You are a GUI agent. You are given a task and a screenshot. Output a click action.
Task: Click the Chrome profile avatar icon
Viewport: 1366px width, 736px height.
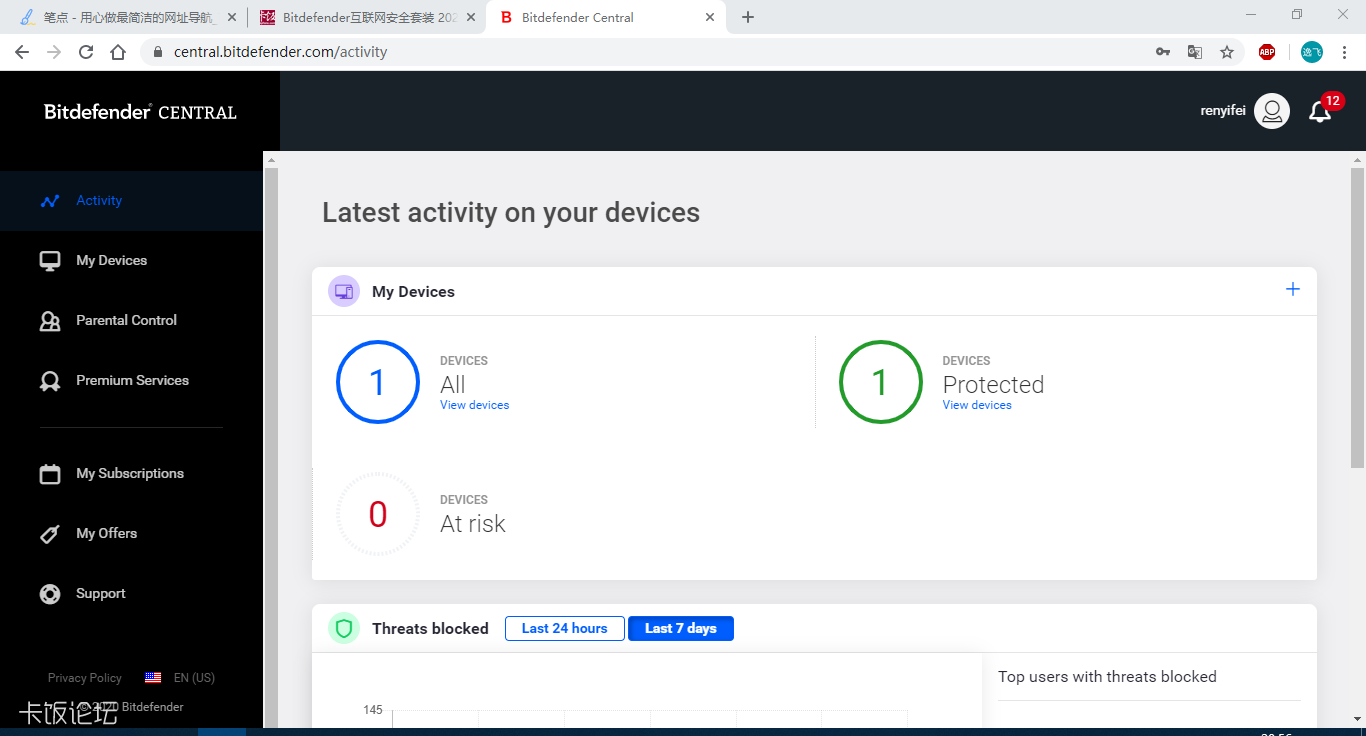click(1312, 52)
